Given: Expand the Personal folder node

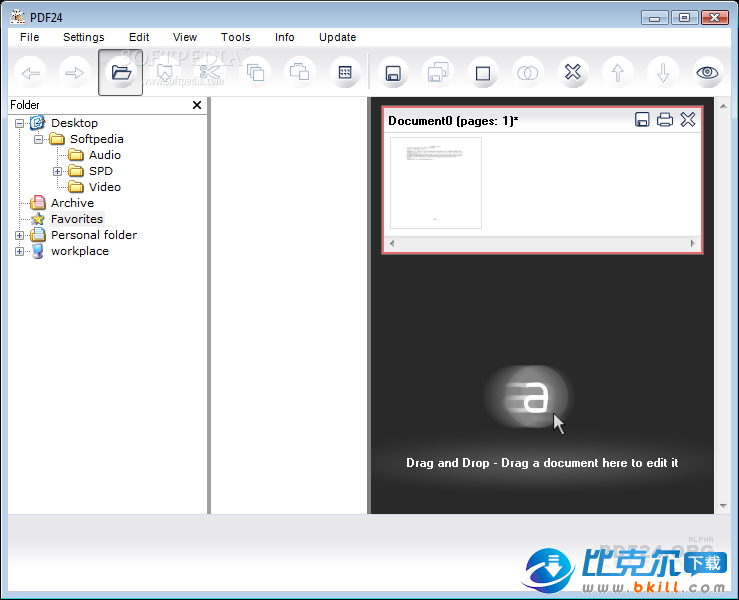Looking at the screenshot, I should tap(20, 235).
